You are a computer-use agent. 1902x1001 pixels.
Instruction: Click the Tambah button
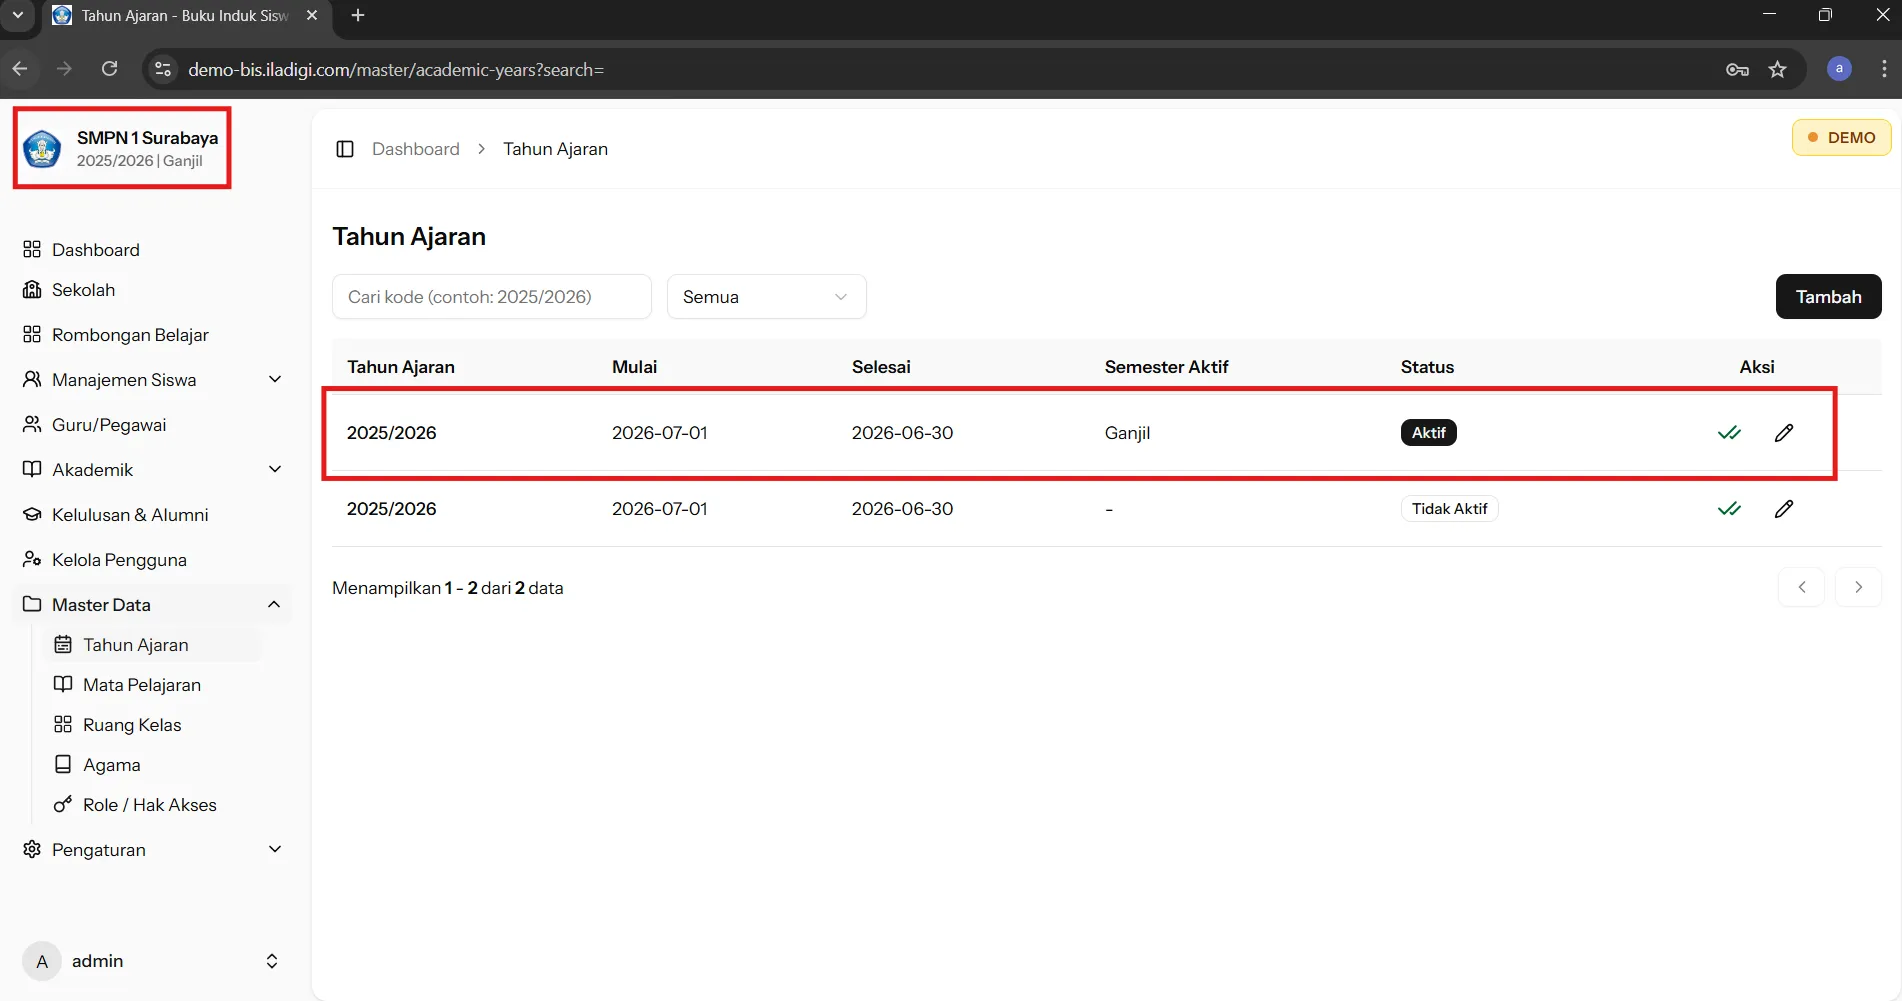point(1828,297)
